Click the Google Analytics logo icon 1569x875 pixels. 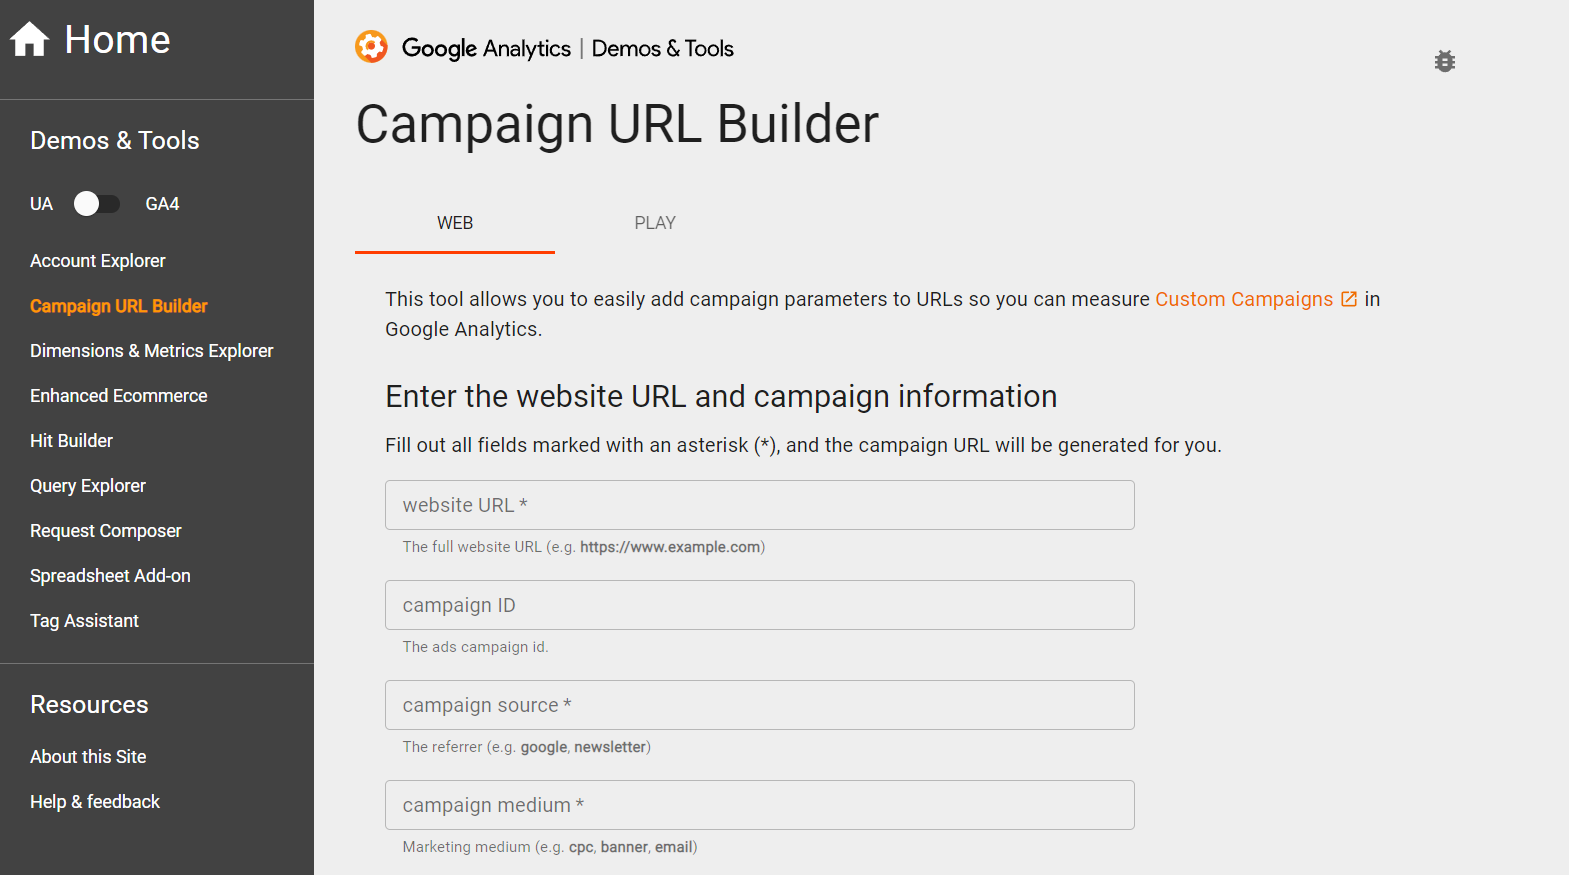[371, 47]
